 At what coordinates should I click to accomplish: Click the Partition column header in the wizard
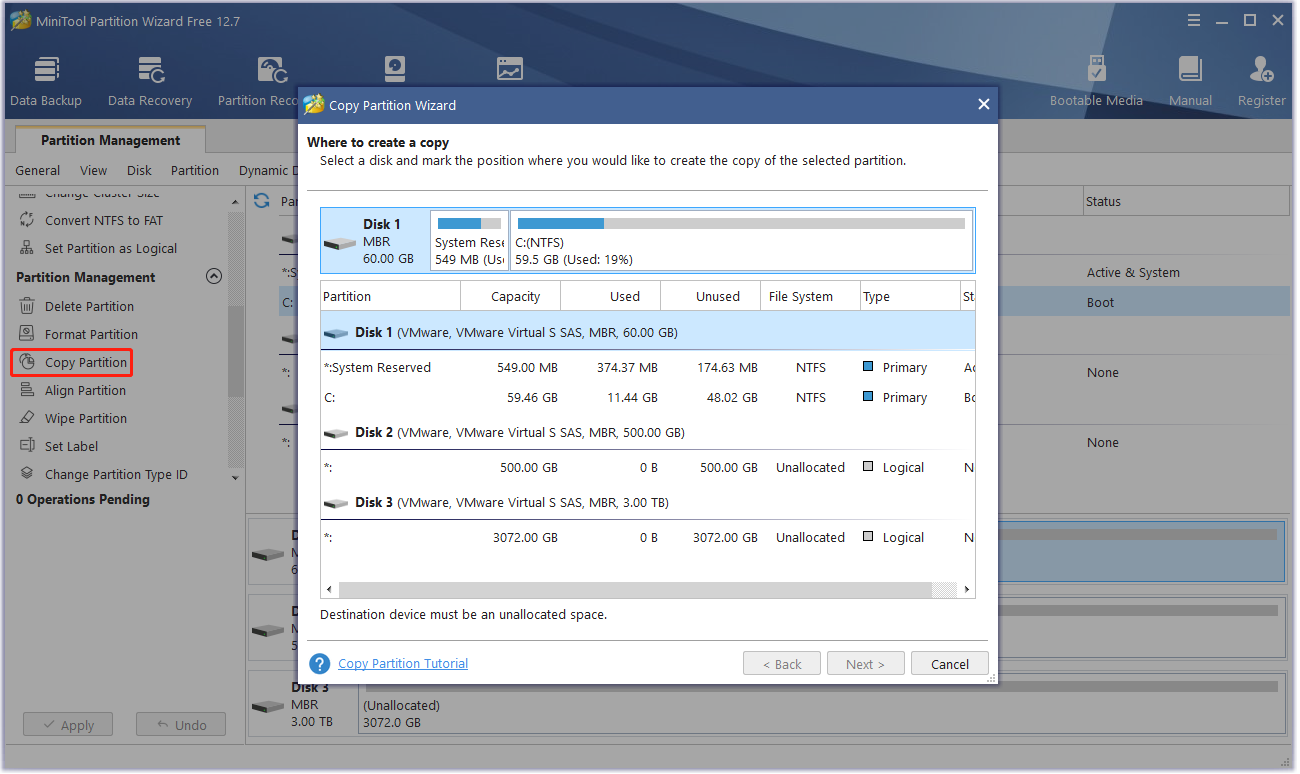(391, 296)
